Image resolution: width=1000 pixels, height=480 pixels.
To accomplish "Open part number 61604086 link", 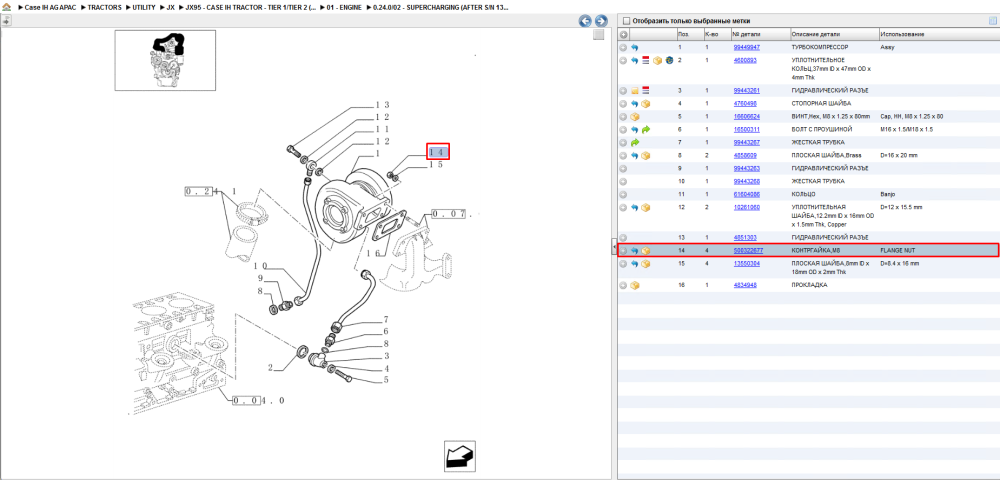I will (x=746, y=194).
